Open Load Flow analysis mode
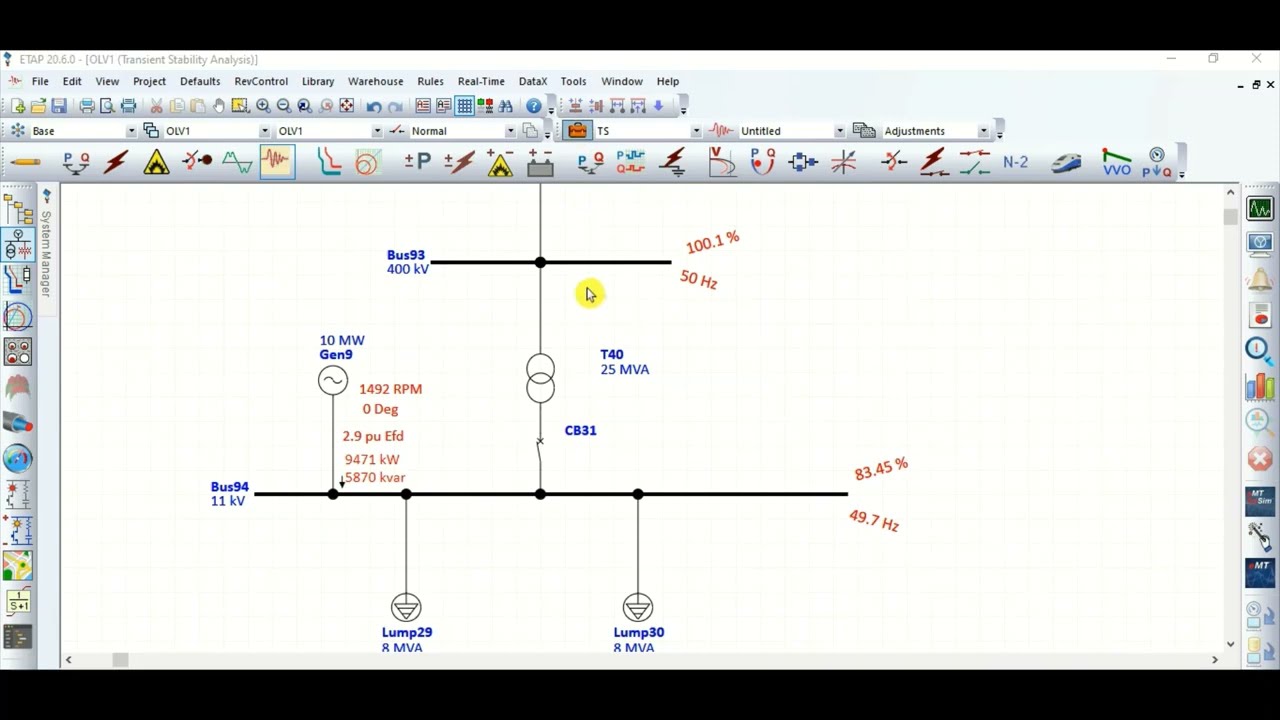 76,162
